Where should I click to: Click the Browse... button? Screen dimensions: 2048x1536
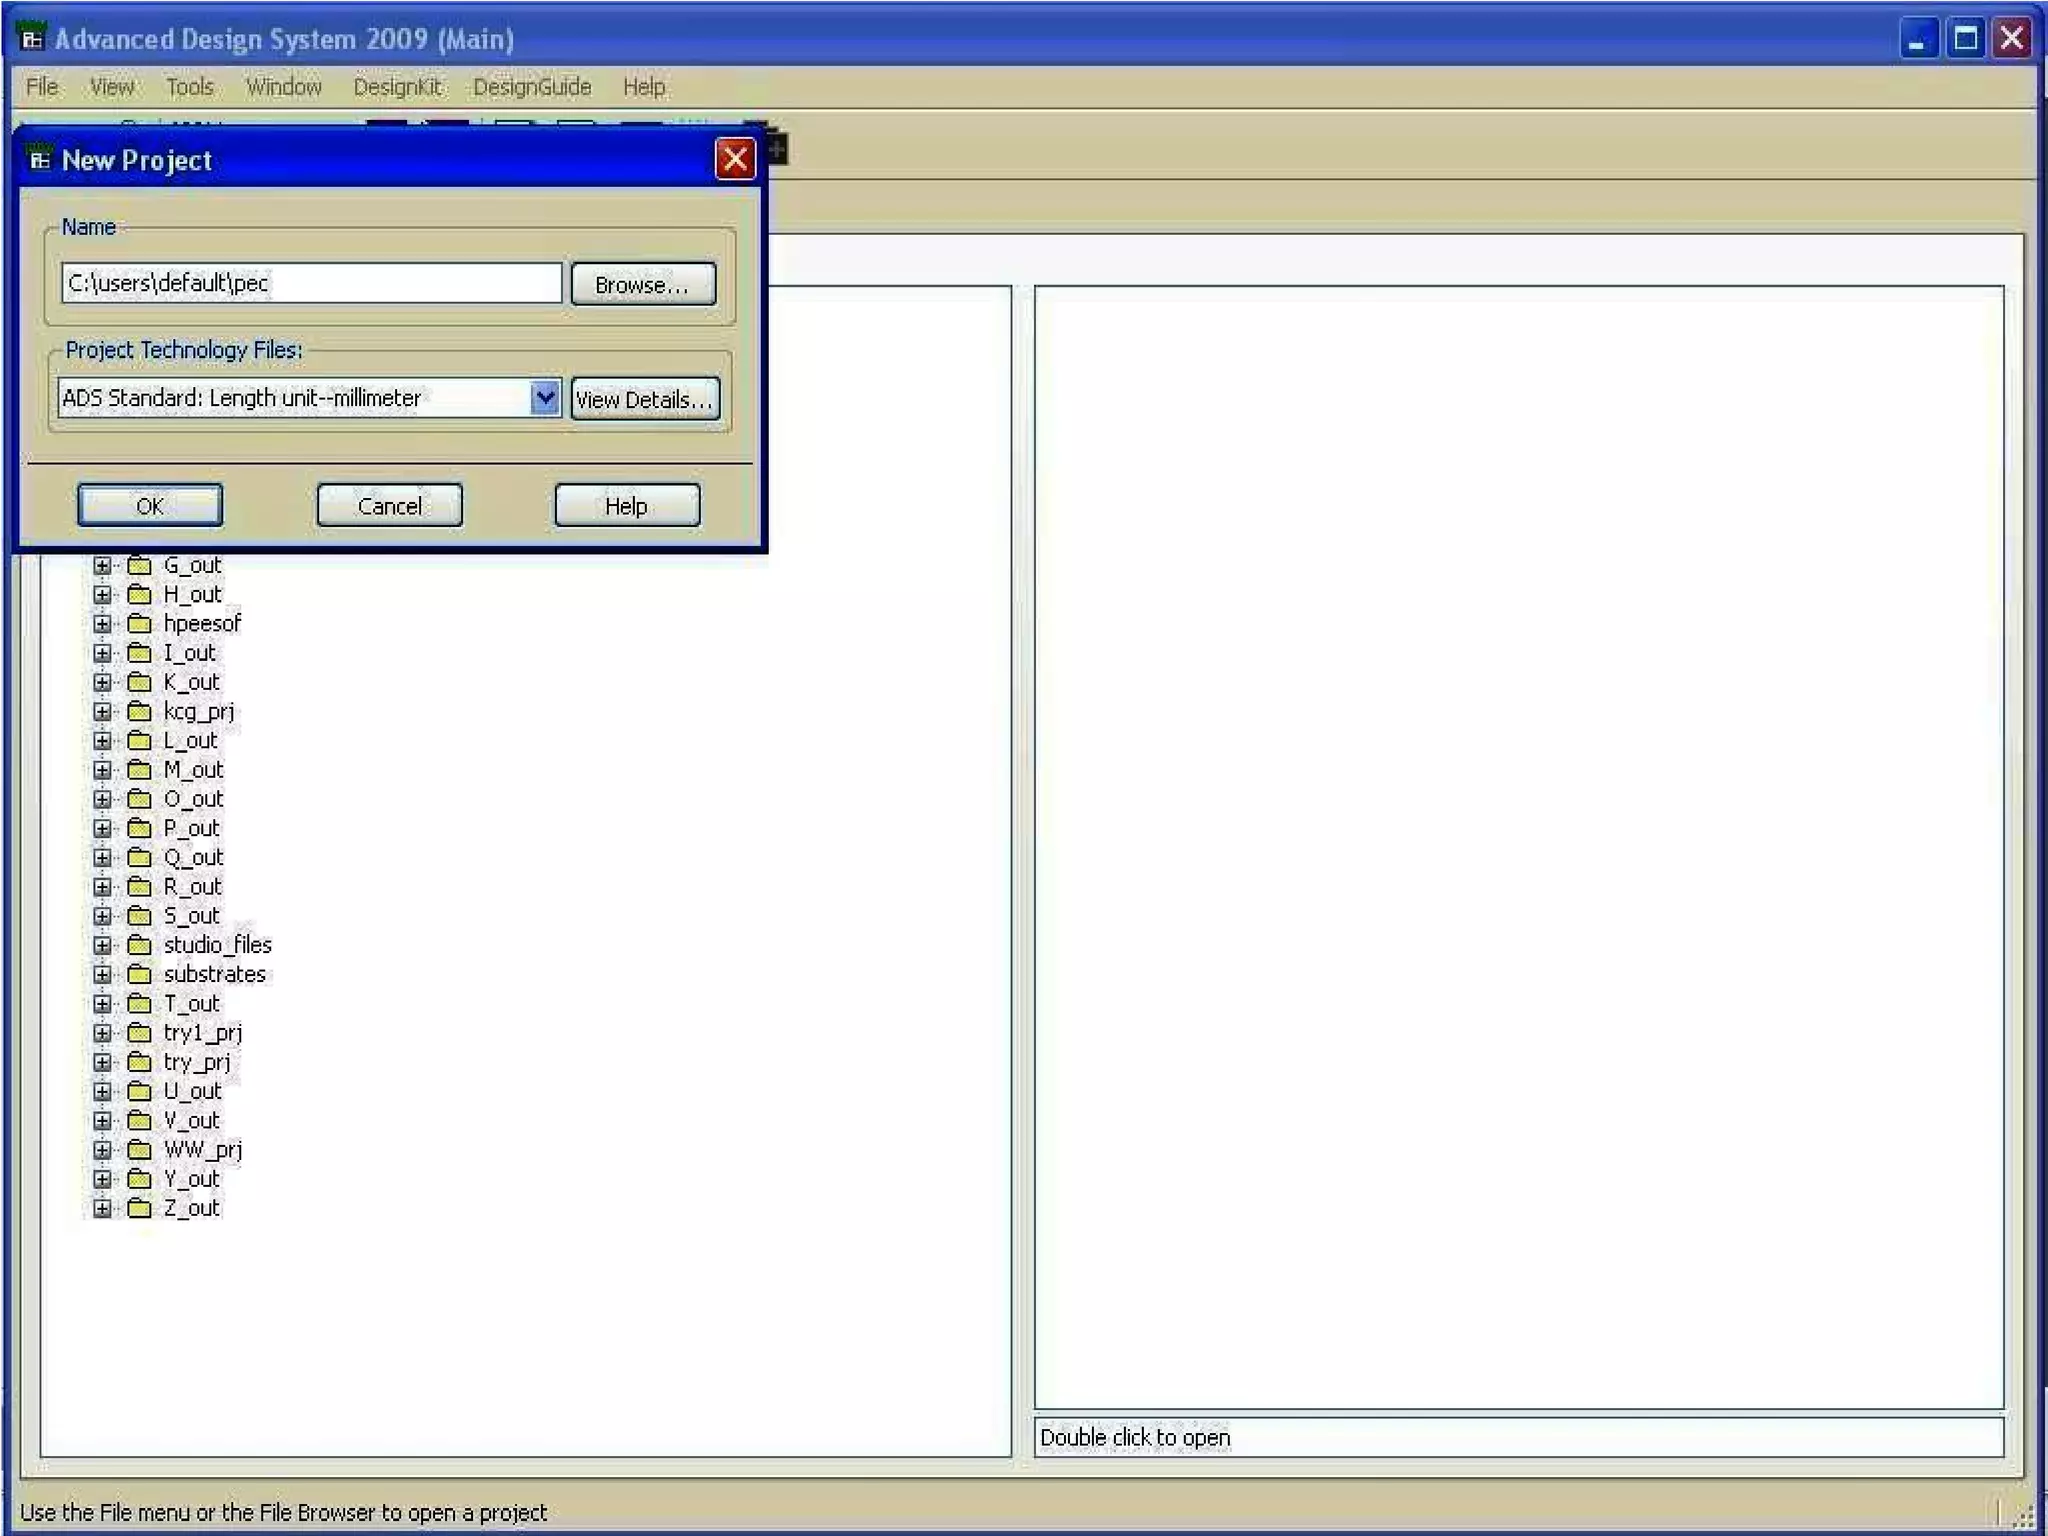coord(643,285)
